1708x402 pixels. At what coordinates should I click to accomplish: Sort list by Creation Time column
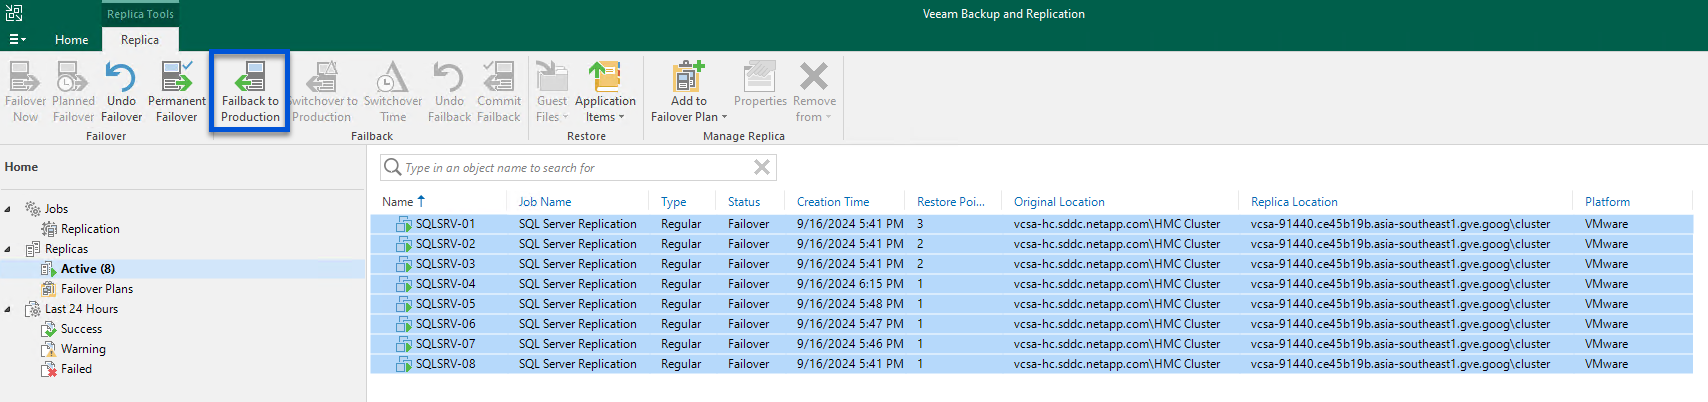coord(833,201)
